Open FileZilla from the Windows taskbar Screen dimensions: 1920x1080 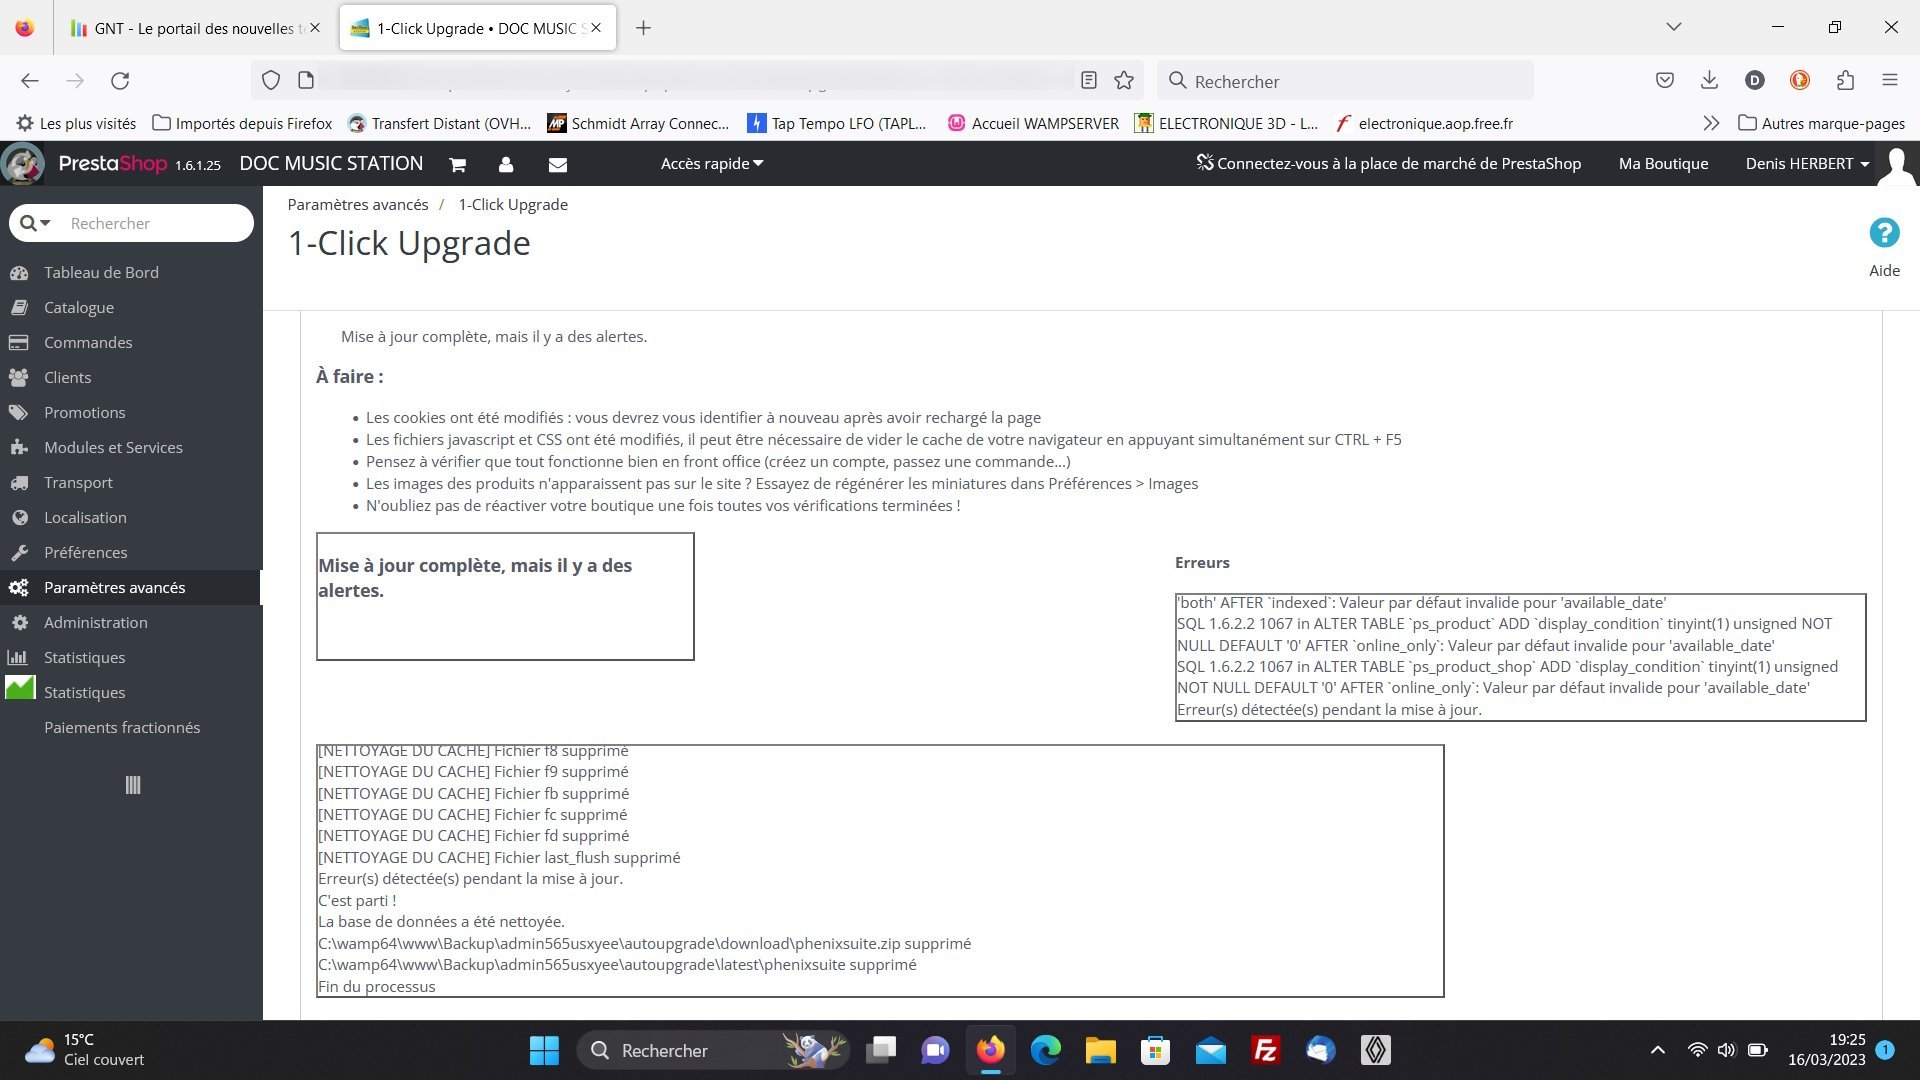tap(1265, 1050)
